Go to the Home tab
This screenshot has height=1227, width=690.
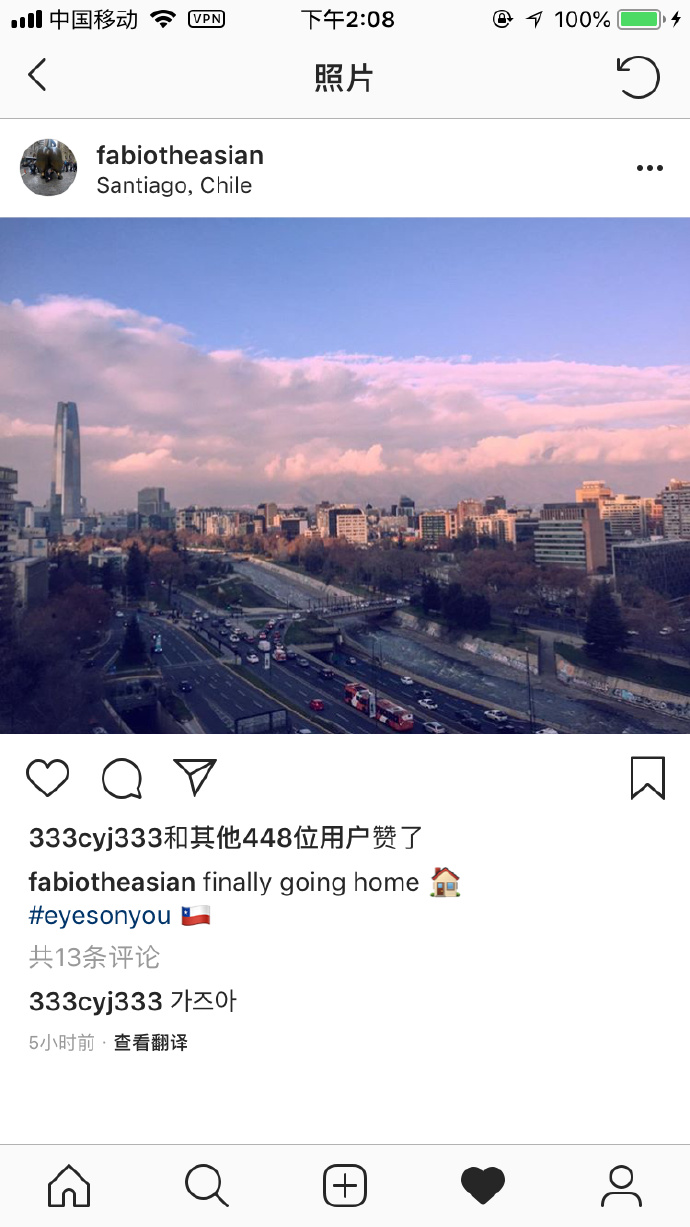[x=69, y=1186]
